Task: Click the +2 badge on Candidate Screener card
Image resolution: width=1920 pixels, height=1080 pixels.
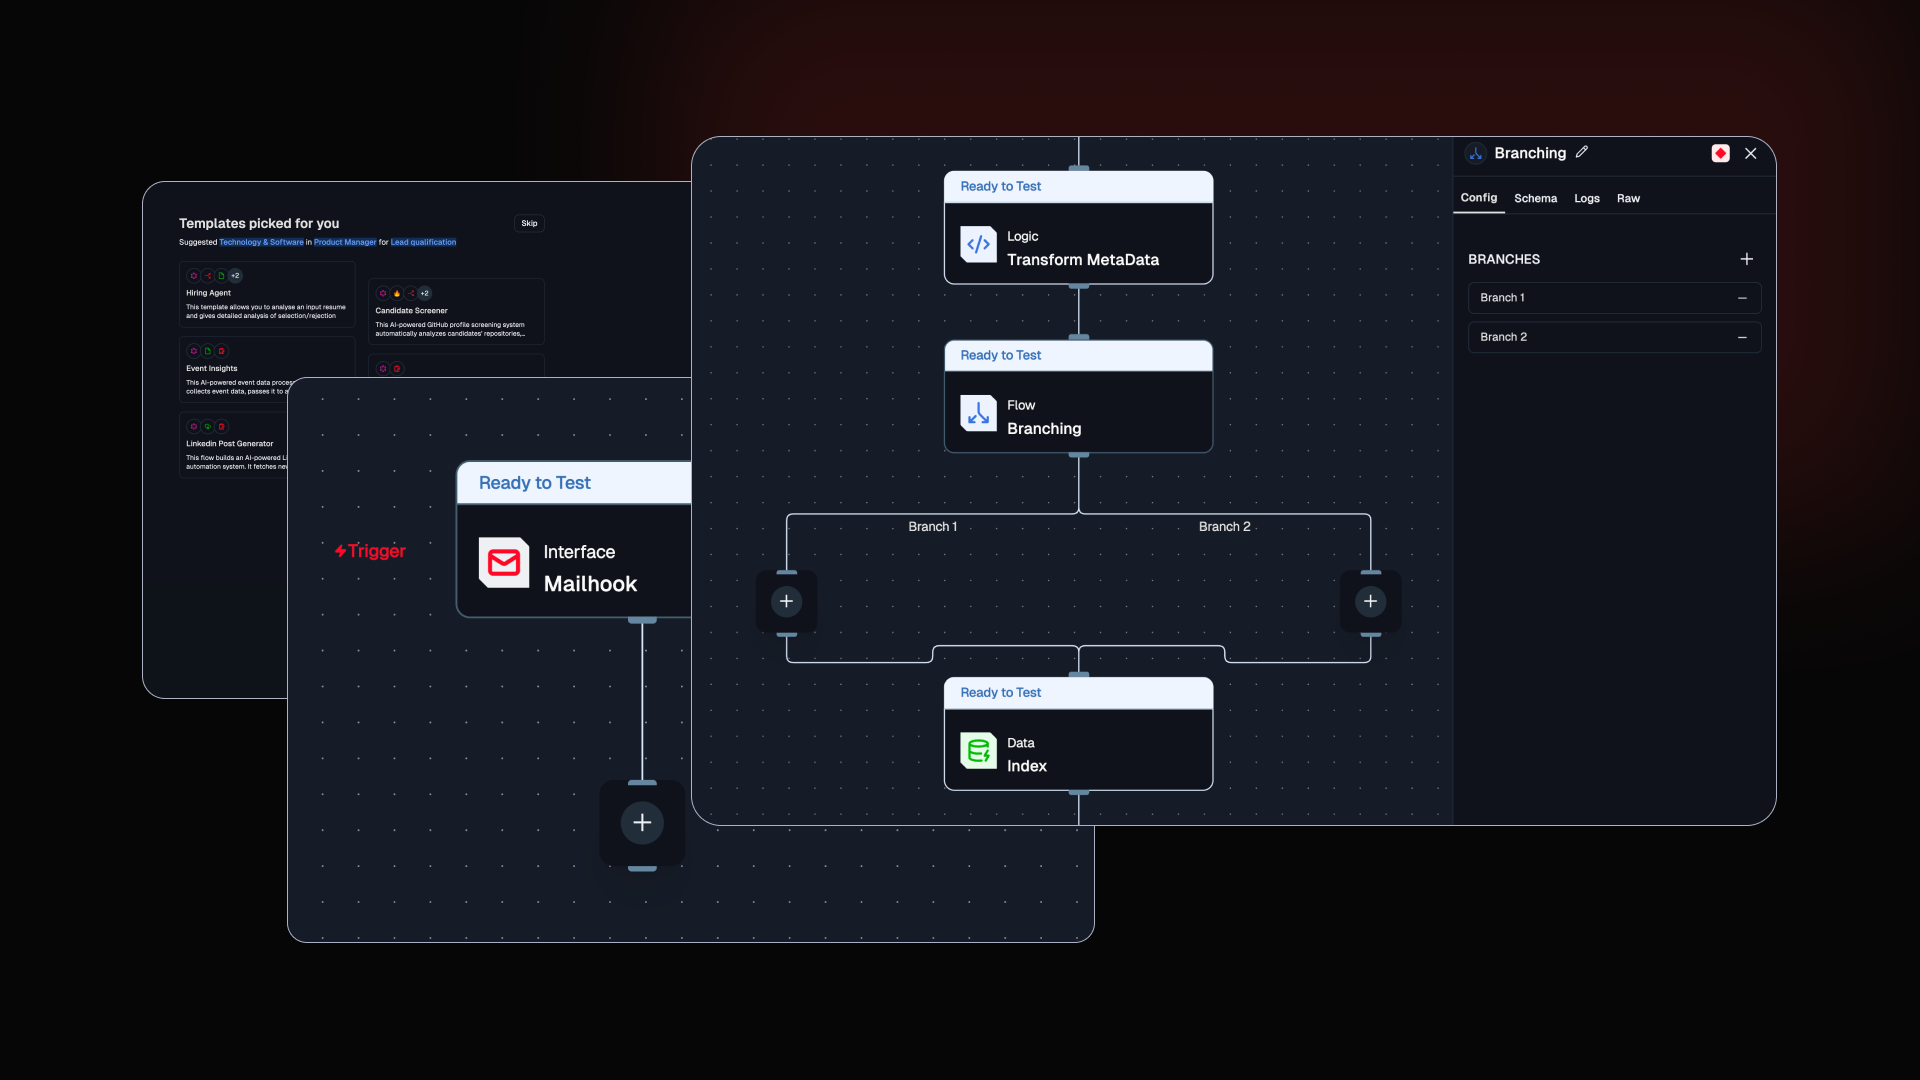Action: (x=424, y=293)
